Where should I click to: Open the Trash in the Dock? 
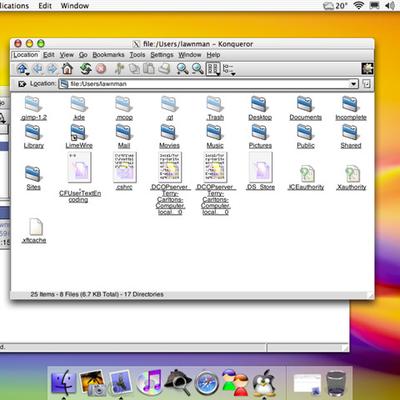[336, 383]
